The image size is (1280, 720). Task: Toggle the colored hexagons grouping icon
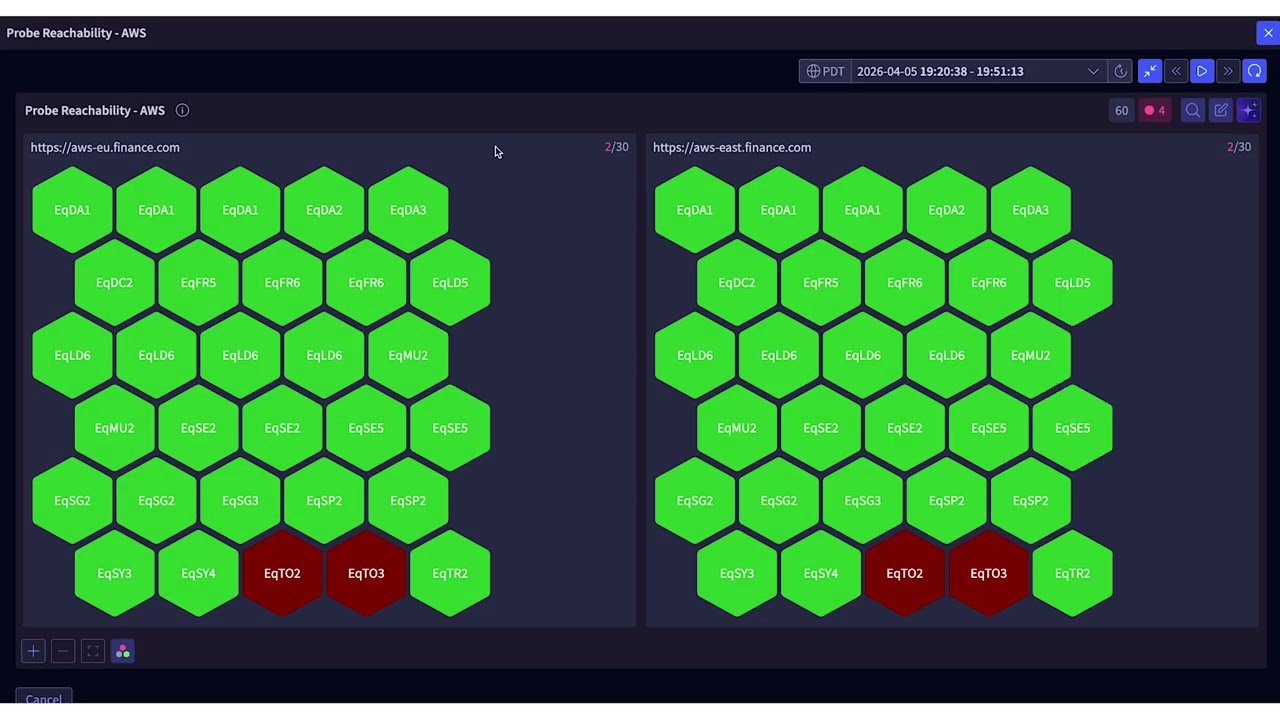pos(123,652)
